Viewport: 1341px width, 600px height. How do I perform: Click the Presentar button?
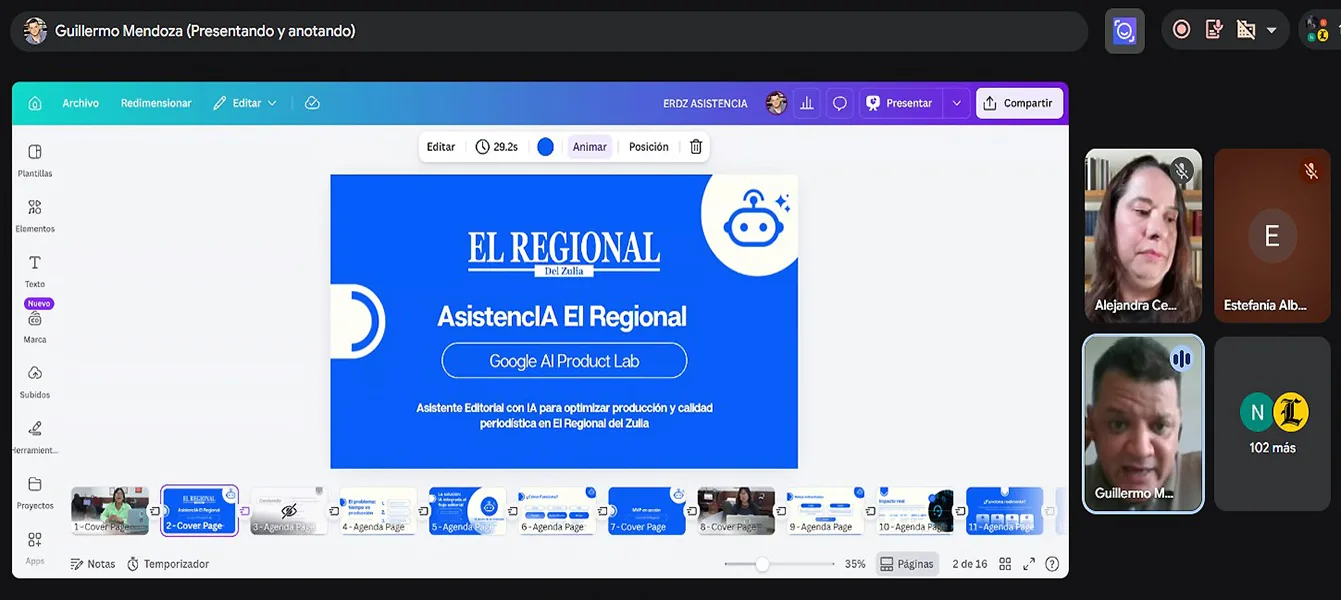click(x=899, y=103)
